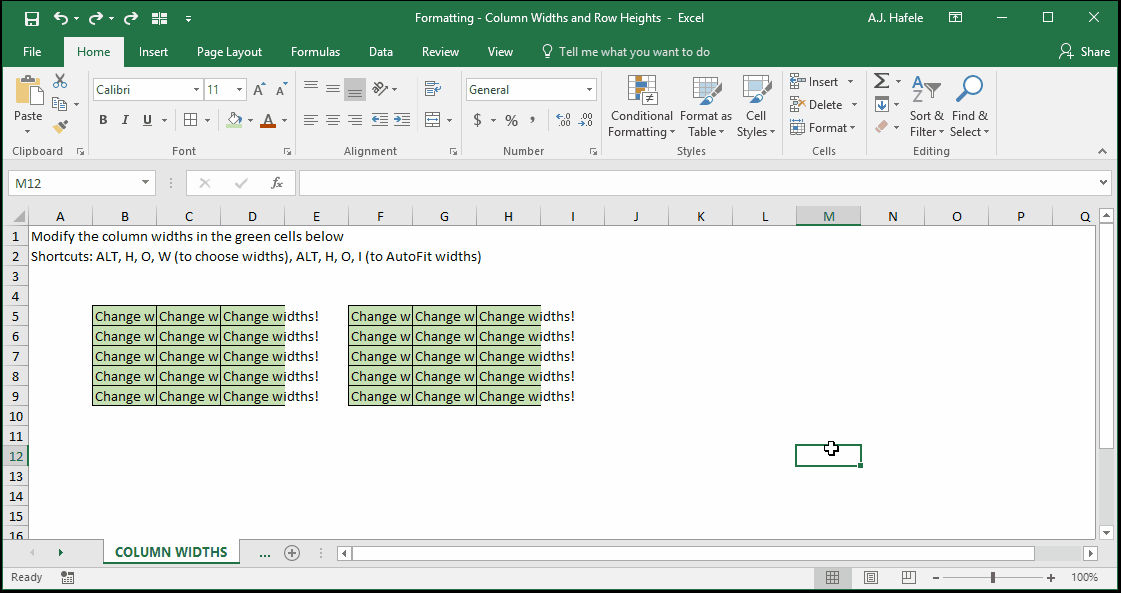Toggle Bottom Align button

355,89
